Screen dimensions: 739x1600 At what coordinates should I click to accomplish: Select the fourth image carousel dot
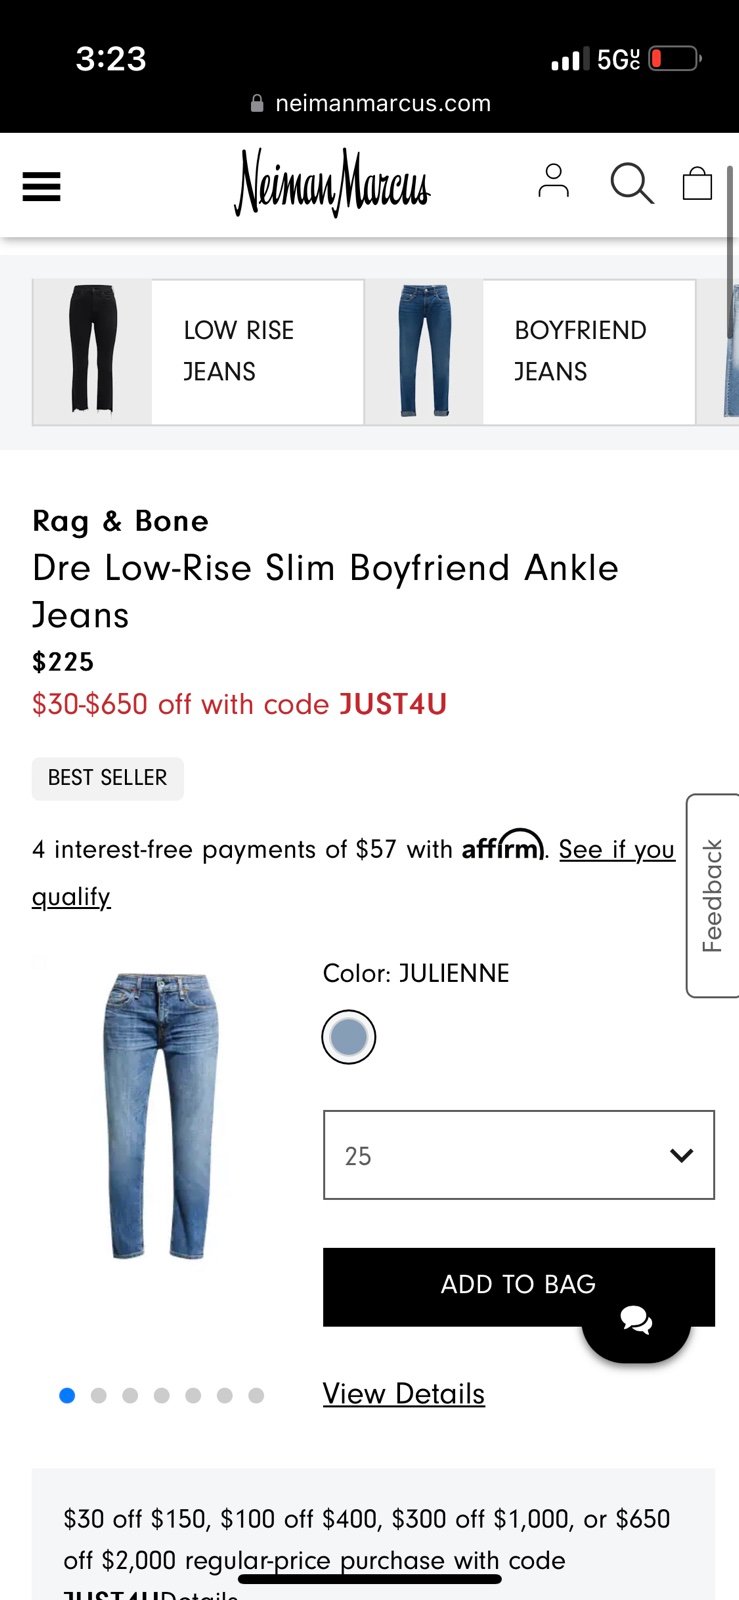pyautogui.click(x=162, y=1395)
